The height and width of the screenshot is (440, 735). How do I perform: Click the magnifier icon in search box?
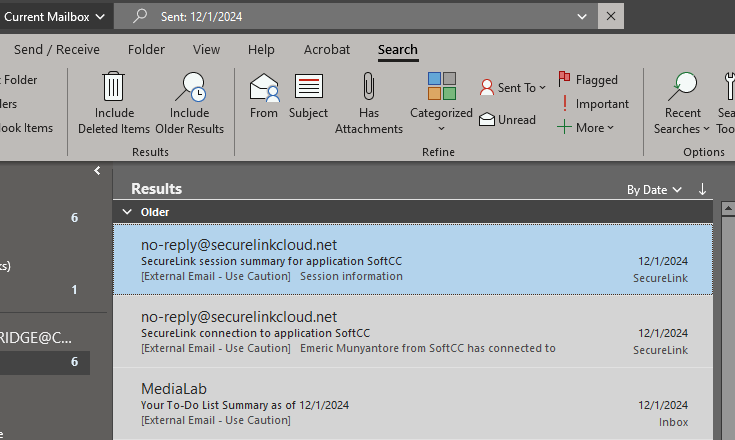click(140, 16)
